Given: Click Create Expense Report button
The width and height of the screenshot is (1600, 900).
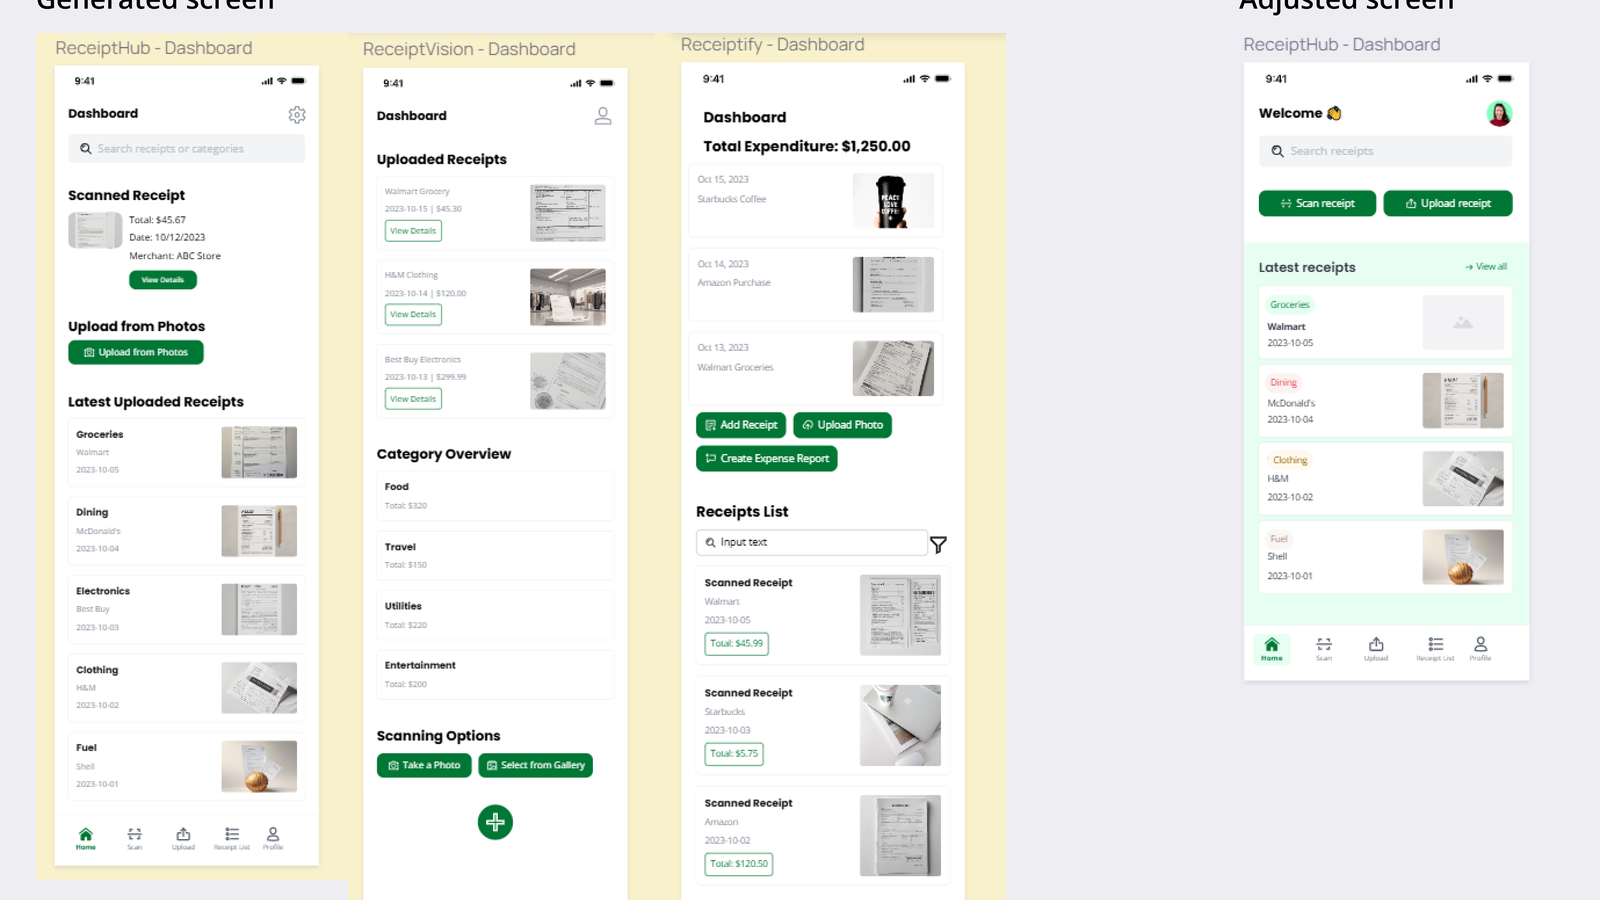Looking at the screenshot, I should coord(767,458).
